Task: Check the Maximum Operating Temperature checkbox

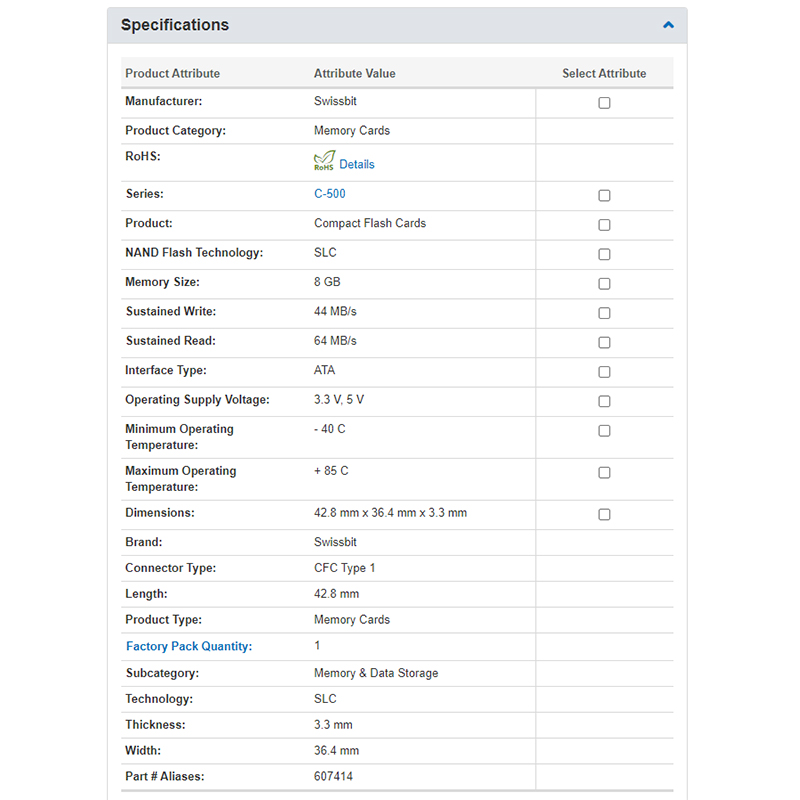Action: [604, 473]
